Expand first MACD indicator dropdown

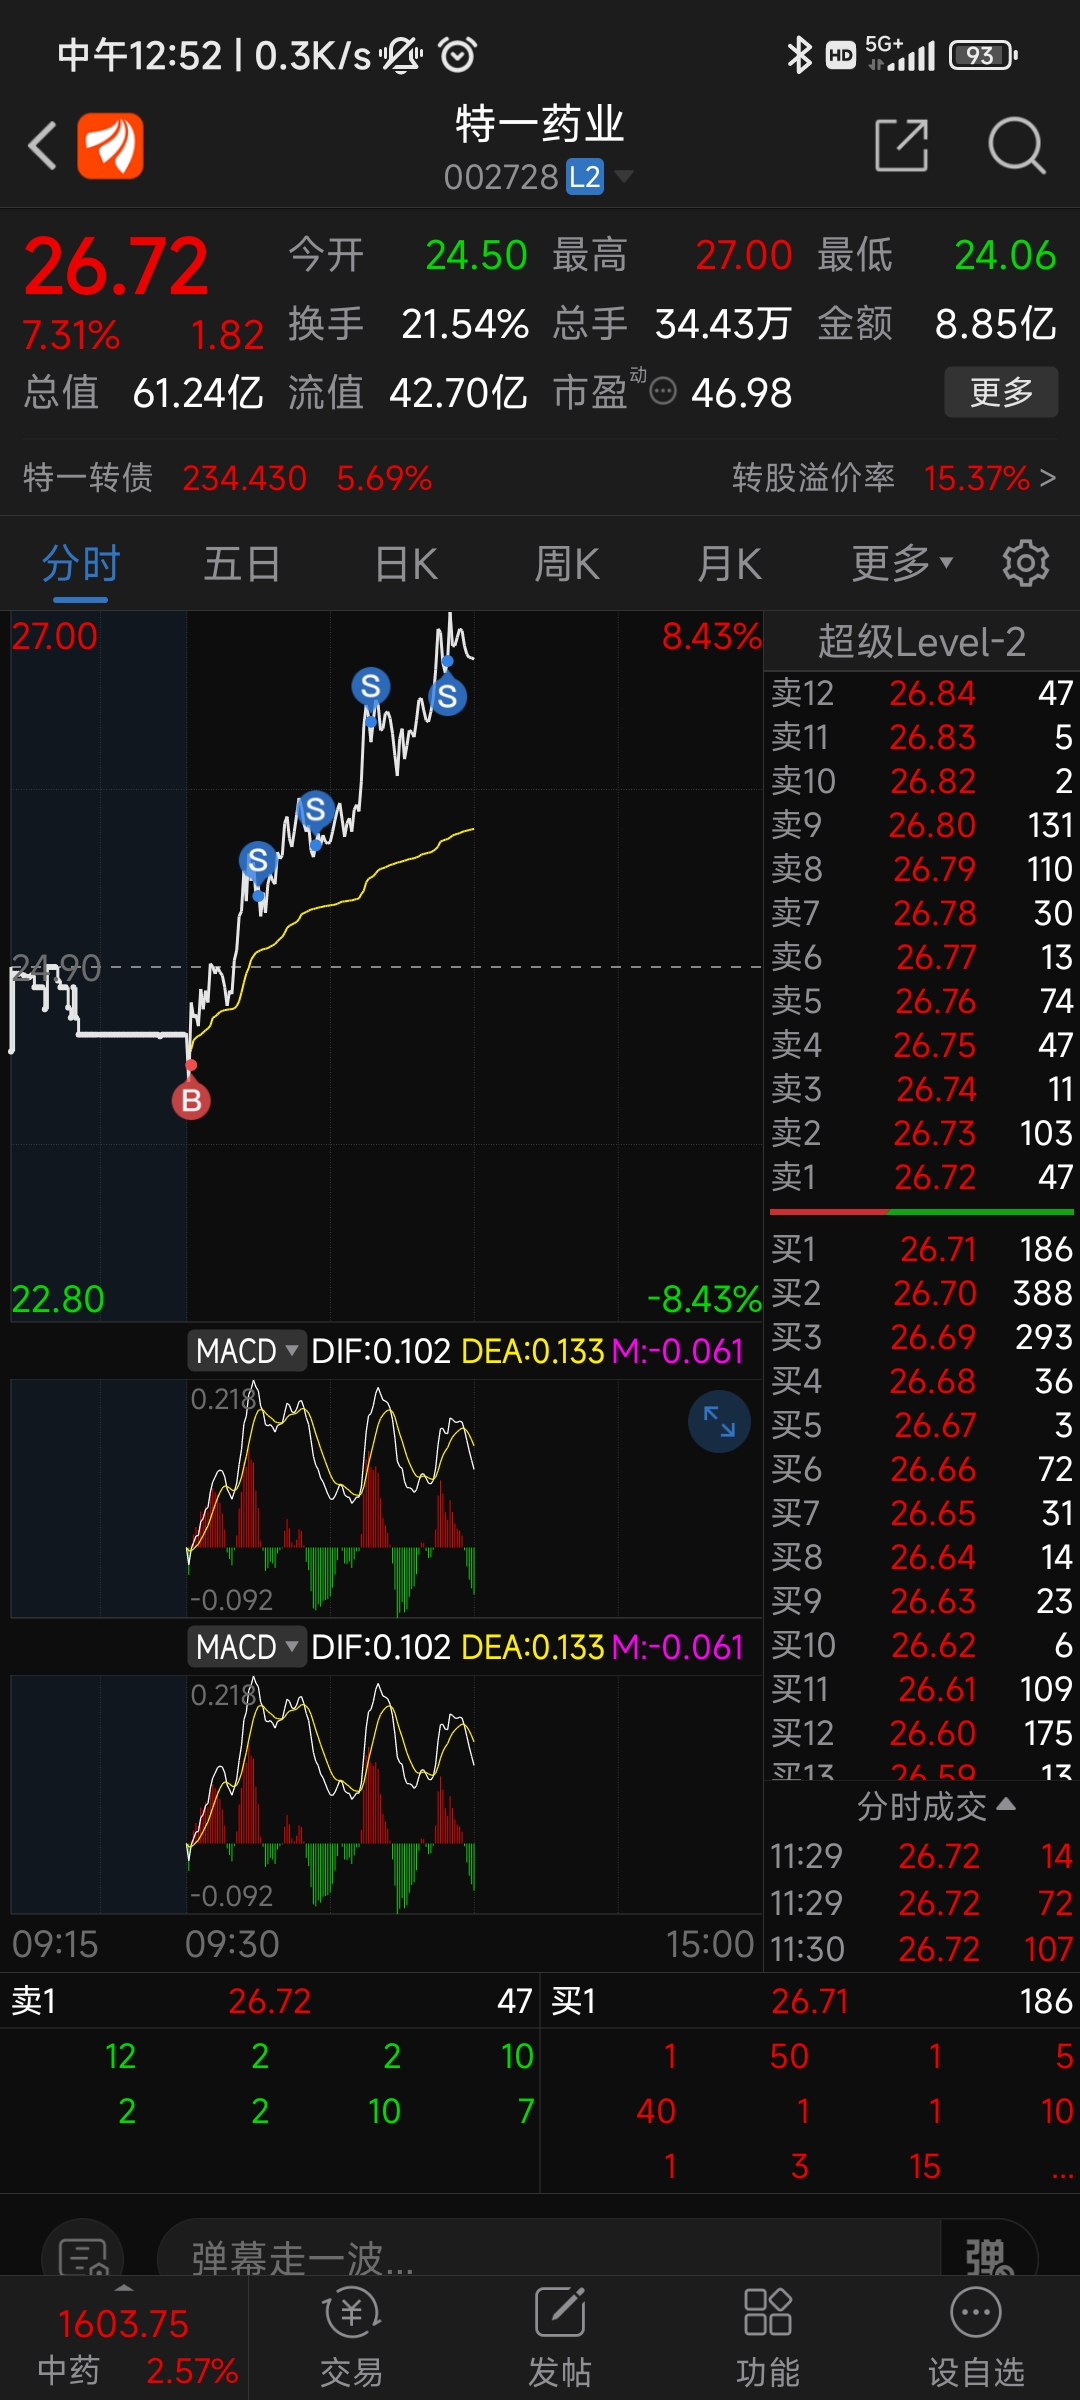click(246, 1351)
